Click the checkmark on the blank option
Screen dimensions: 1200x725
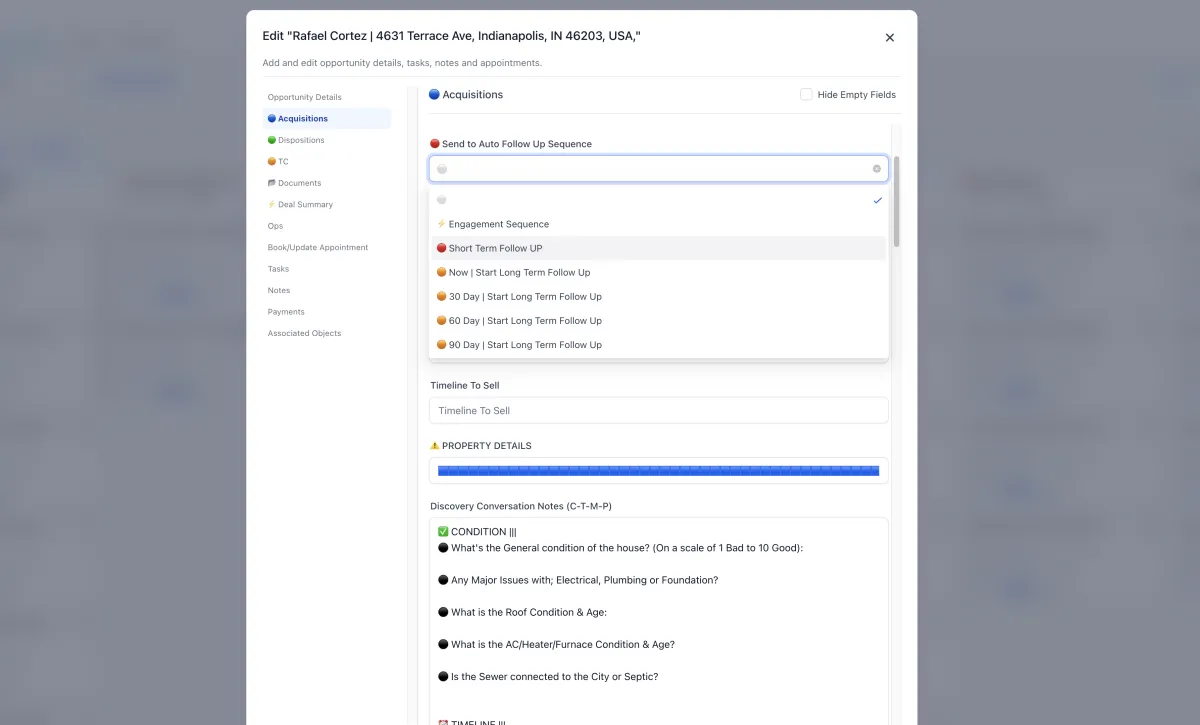tap(877, 200)
